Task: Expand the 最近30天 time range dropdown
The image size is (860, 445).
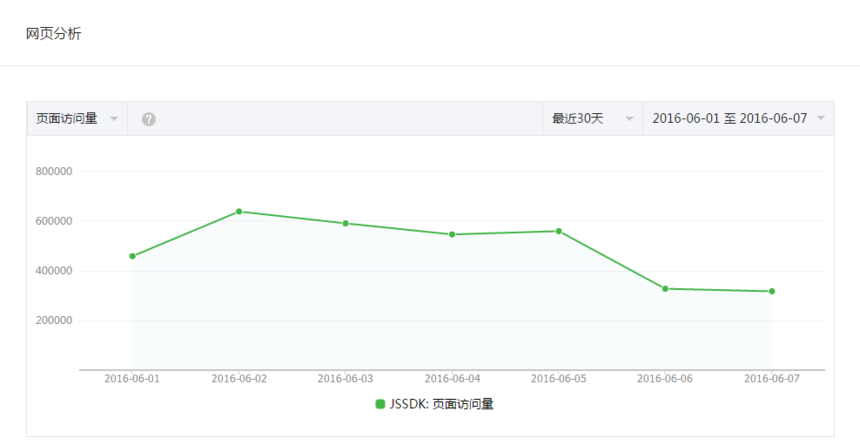Action: (x=592, y=119)
